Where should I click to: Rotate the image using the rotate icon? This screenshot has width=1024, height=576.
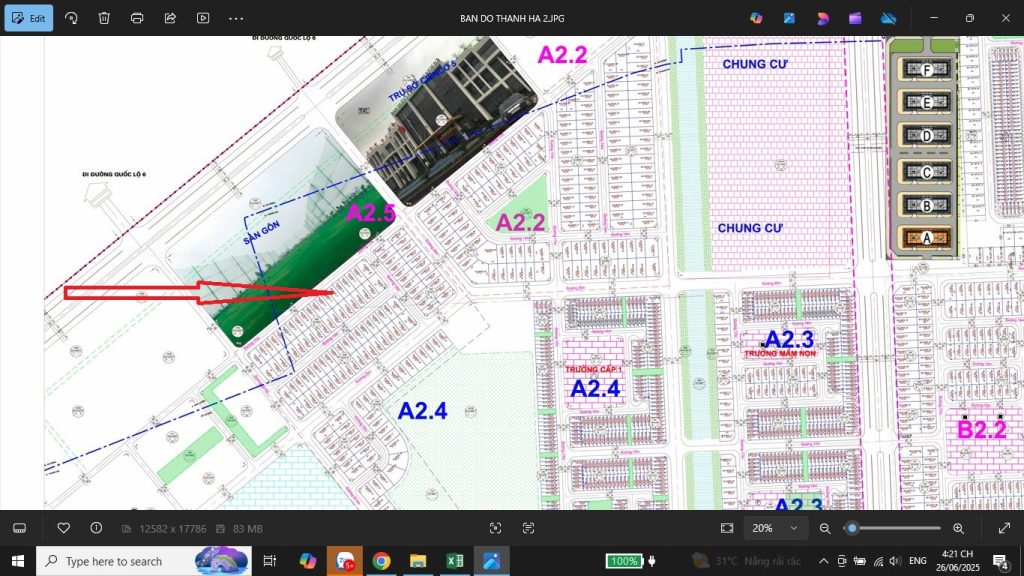(71, 18)
